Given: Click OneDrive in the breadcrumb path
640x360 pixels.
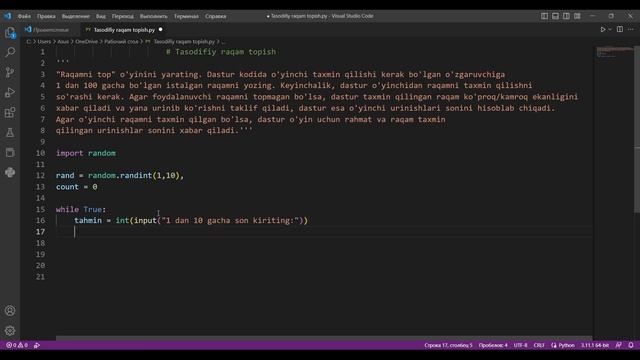Looking at the screenshot, I should [87, 42].
